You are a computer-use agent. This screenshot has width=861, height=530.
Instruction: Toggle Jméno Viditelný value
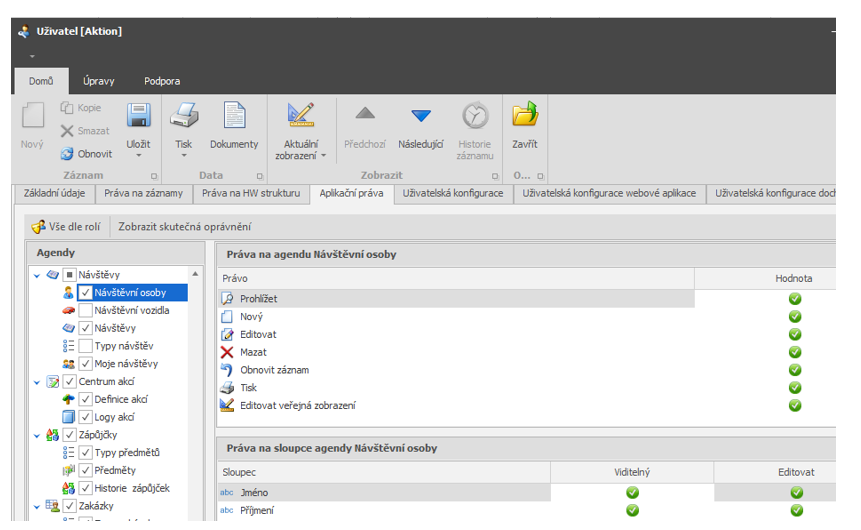tap(632, 493)
